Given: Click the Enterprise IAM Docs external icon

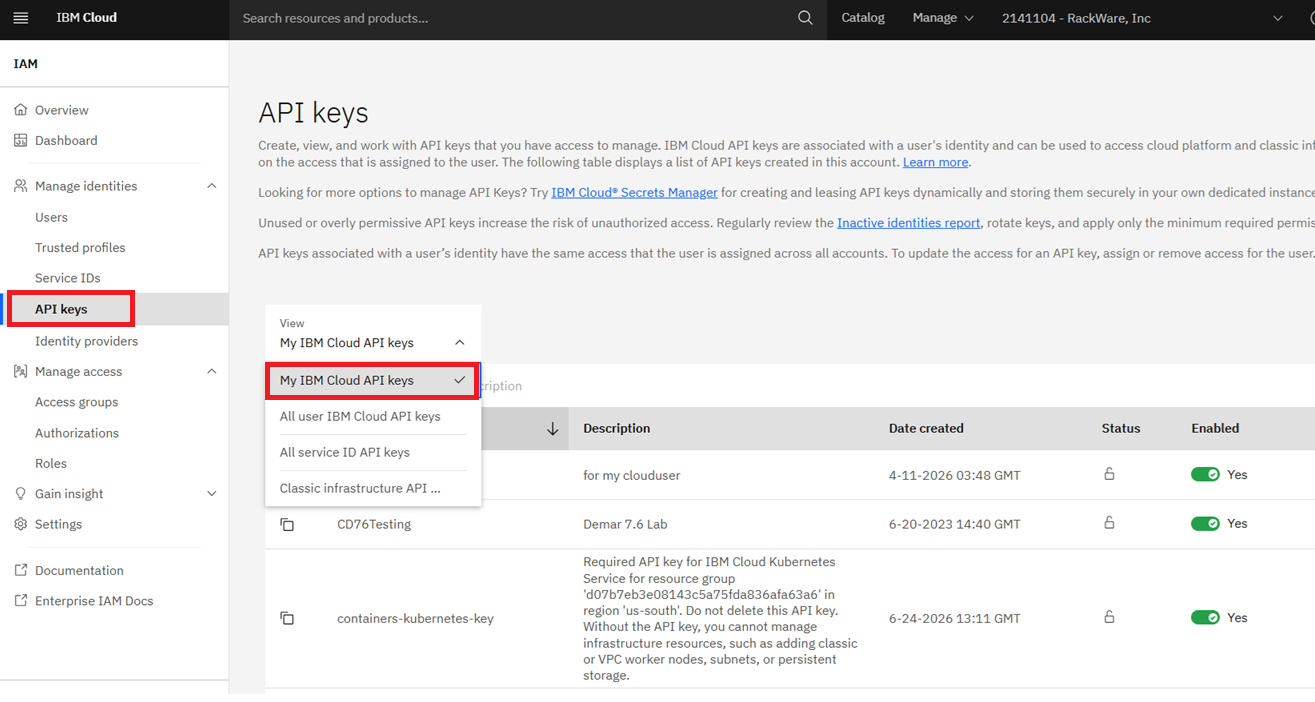Looking at the screenshot, I should coord(20,601).
